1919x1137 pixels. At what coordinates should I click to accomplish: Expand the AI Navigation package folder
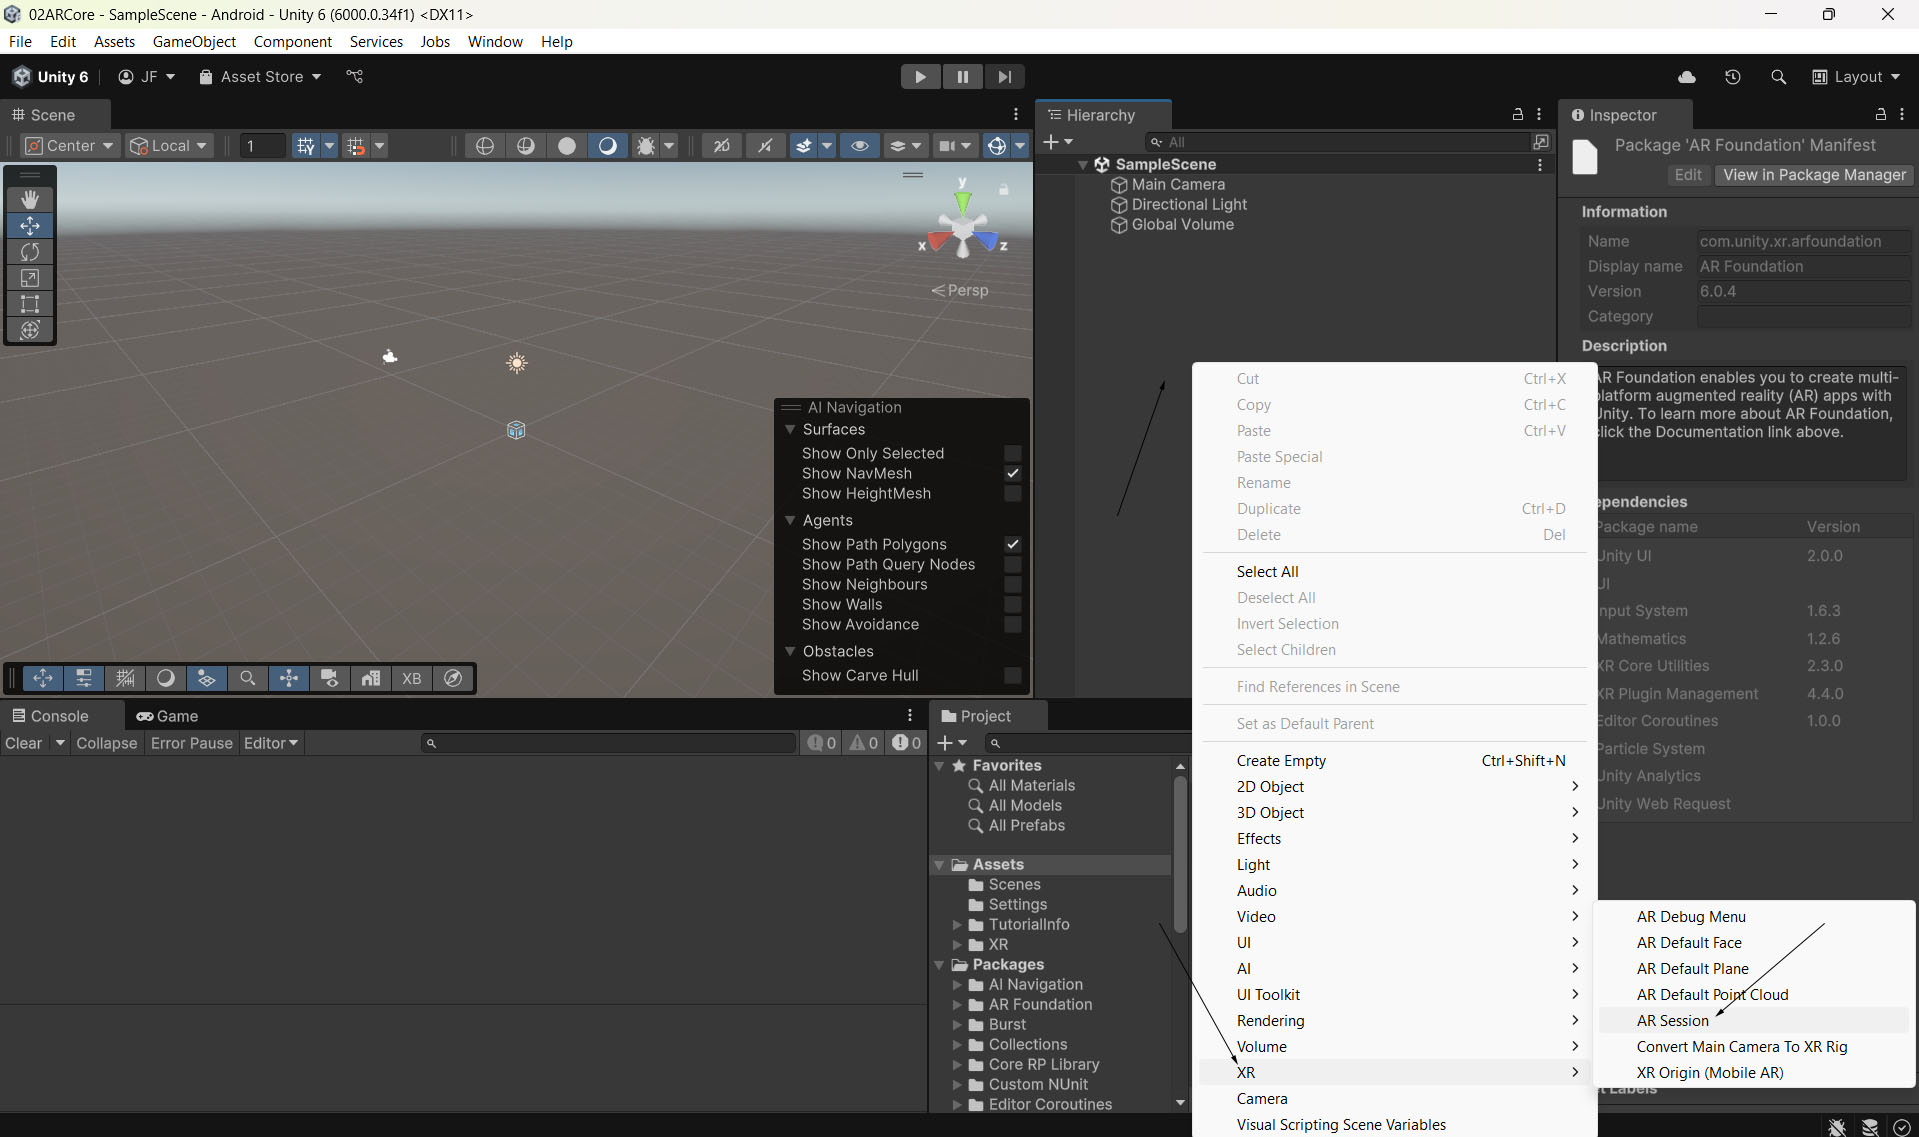coord(957,985)
